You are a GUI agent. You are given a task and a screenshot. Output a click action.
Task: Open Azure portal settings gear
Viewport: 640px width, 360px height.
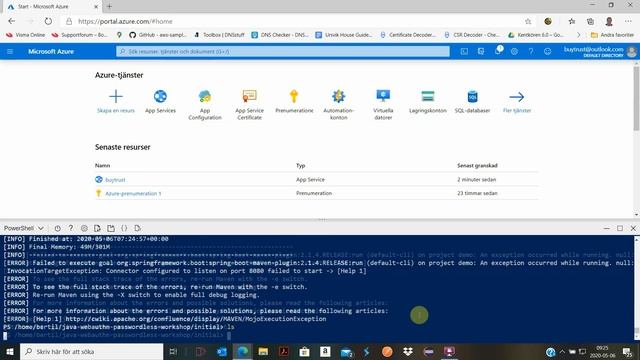click(x=514, y=51)
